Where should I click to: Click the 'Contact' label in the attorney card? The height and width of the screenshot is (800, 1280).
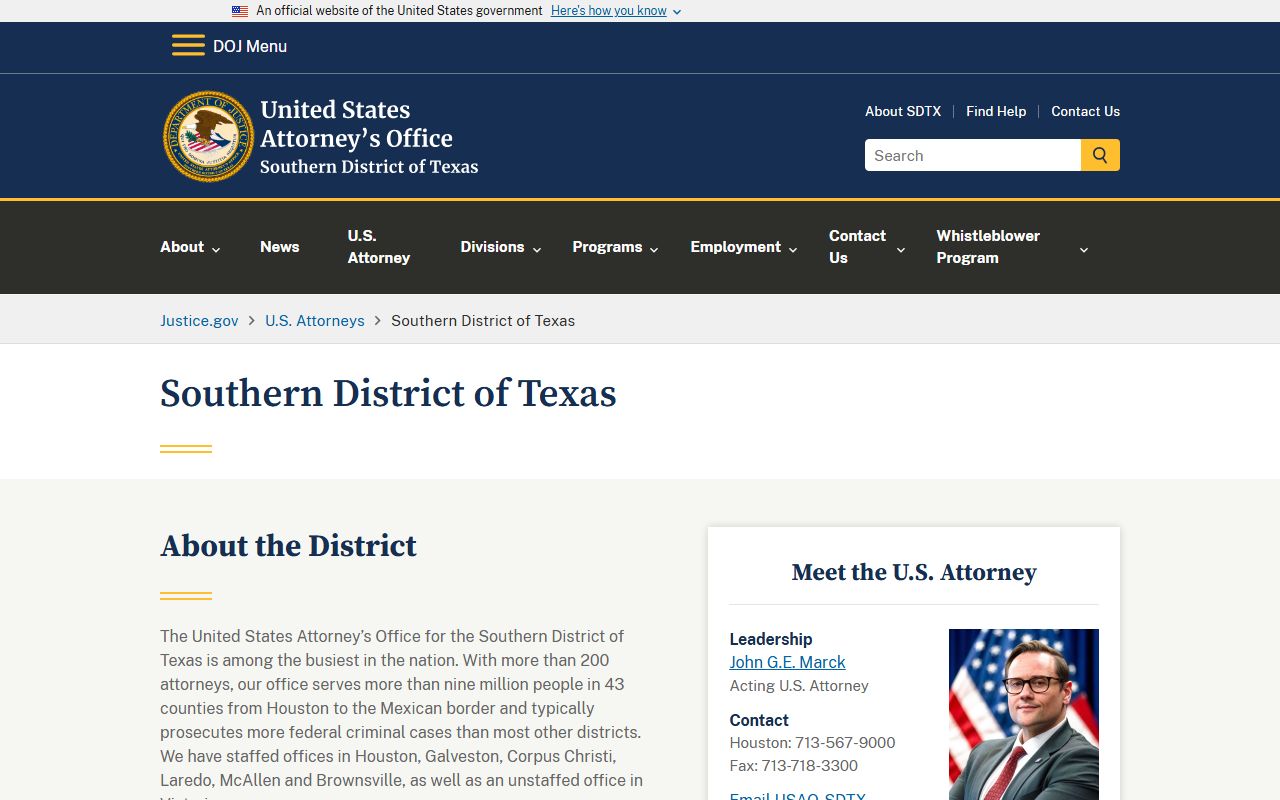point(759,720)
